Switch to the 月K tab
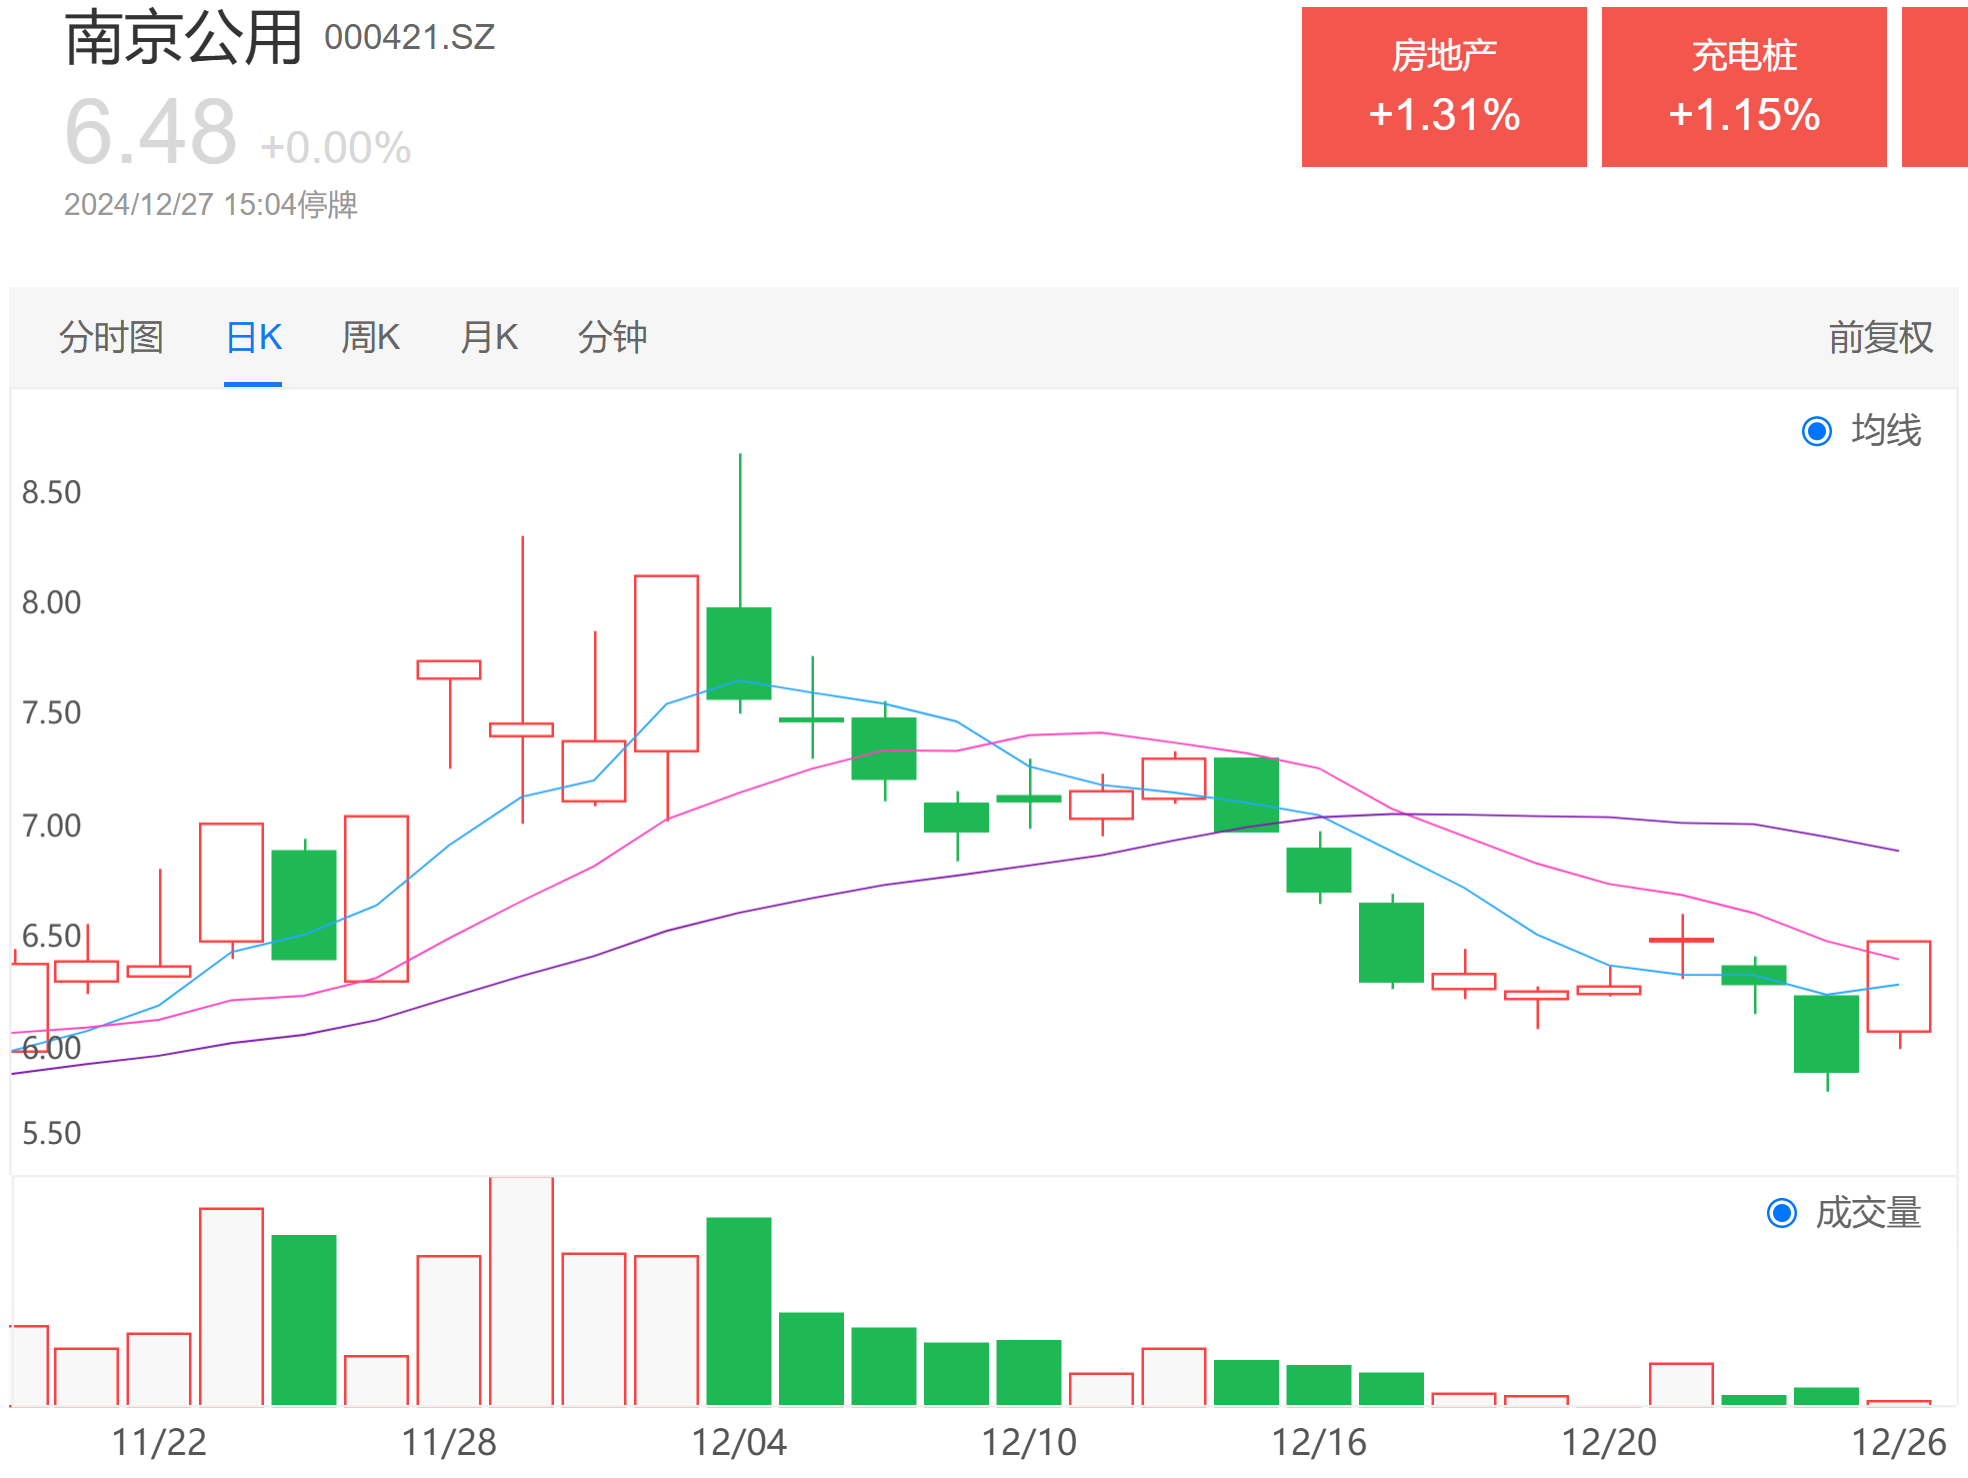1968x1478 pixels. point(489,337)
